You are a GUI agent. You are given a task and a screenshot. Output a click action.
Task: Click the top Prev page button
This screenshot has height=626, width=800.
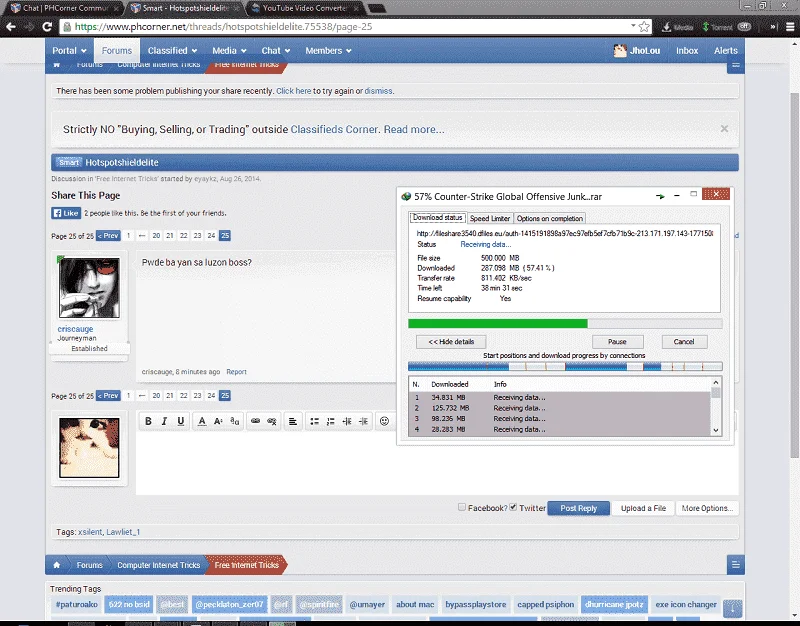(108, 236)
